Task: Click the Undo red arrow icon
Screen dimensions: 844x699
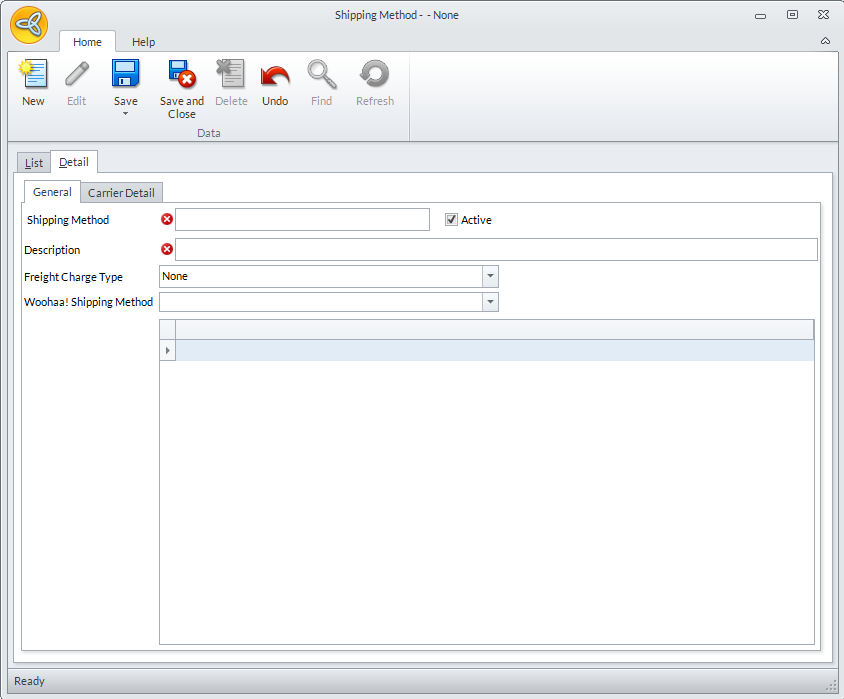Action: (275, 75)
